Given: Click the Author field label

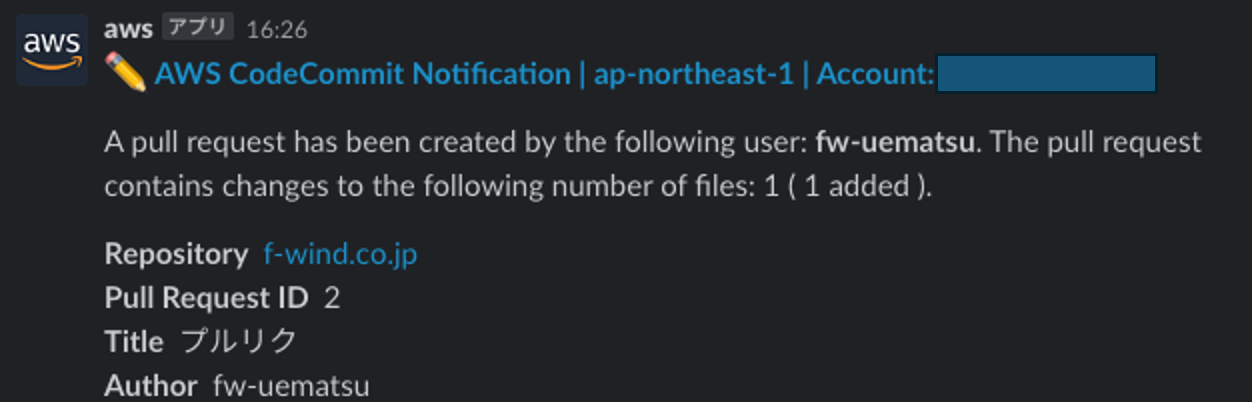Looking at the screenshot, I should click(x=151, y=386).
